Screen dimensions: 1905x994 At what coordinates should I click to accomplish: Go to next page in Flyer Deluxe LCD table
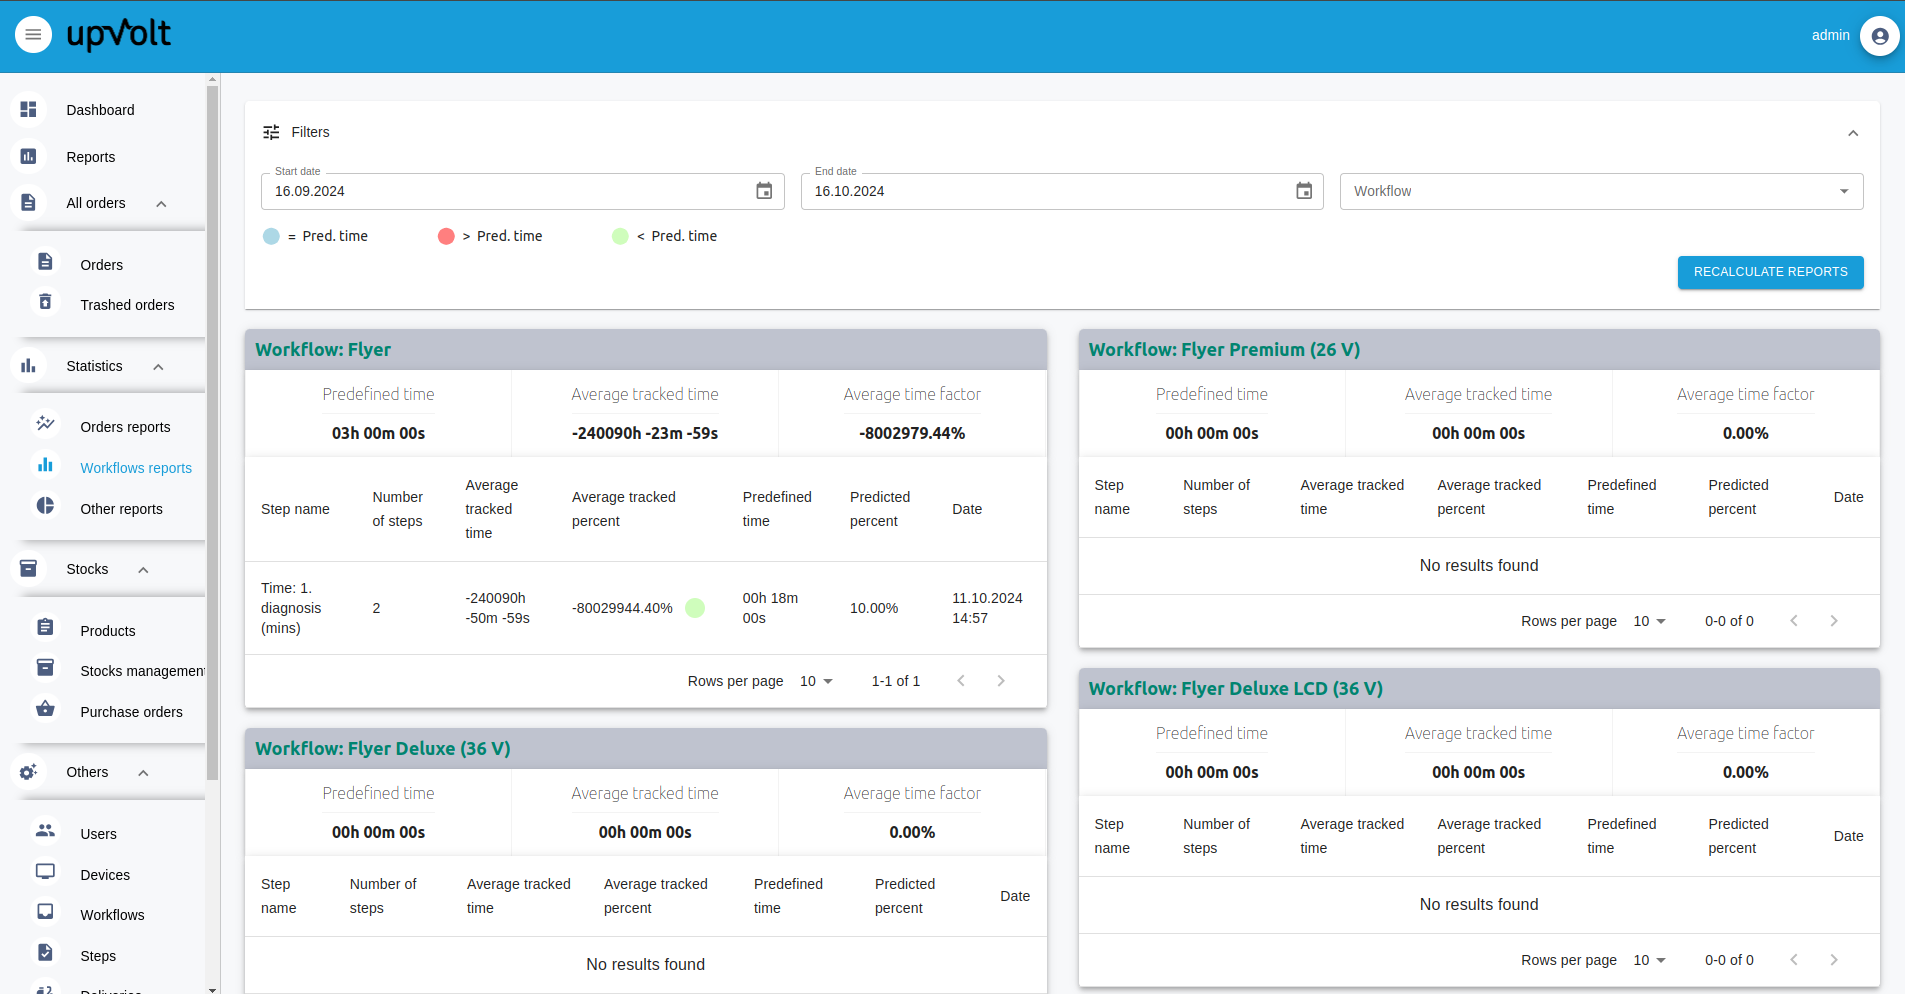1833,960
